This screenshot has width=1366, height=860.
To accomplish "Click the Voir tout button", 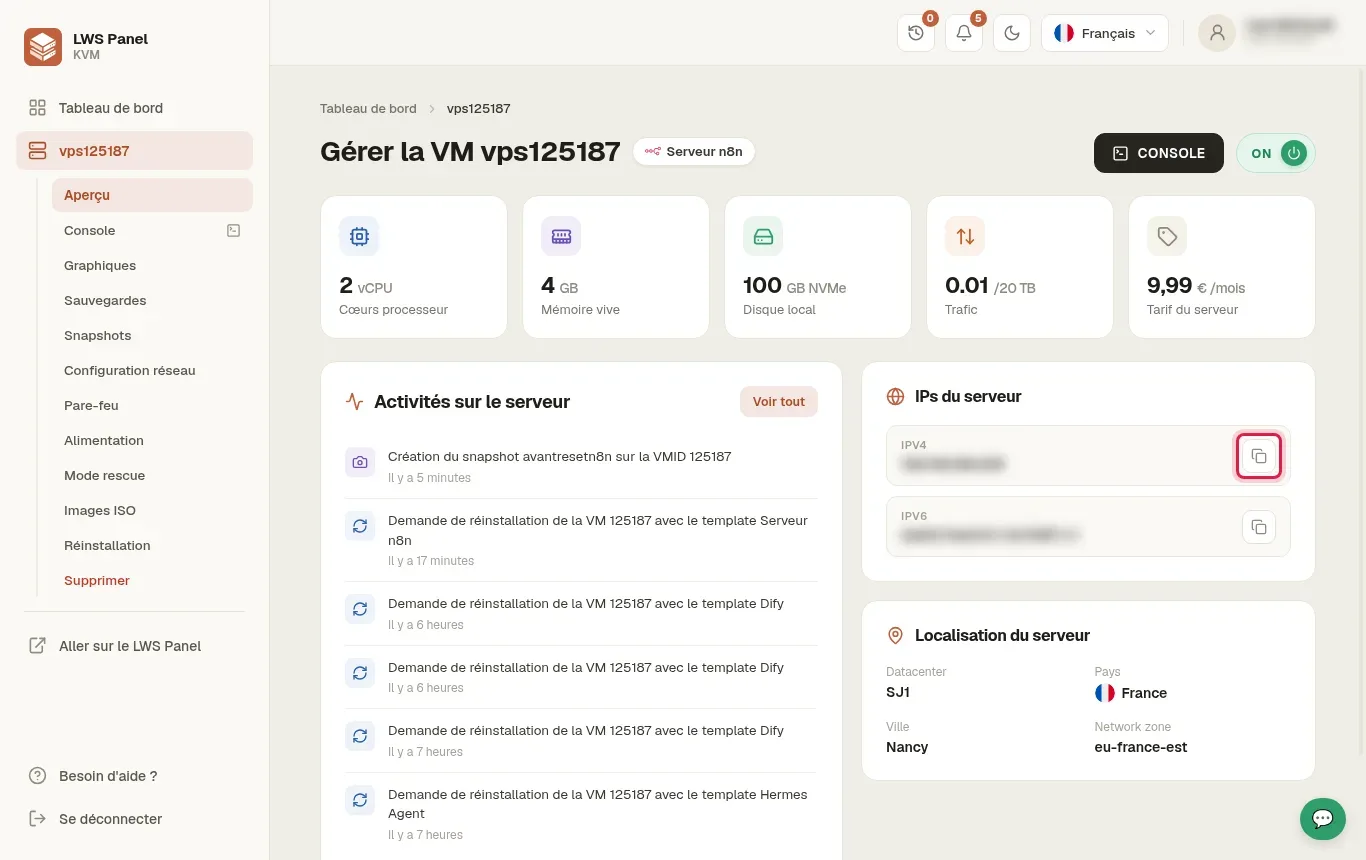I will 779,401.
